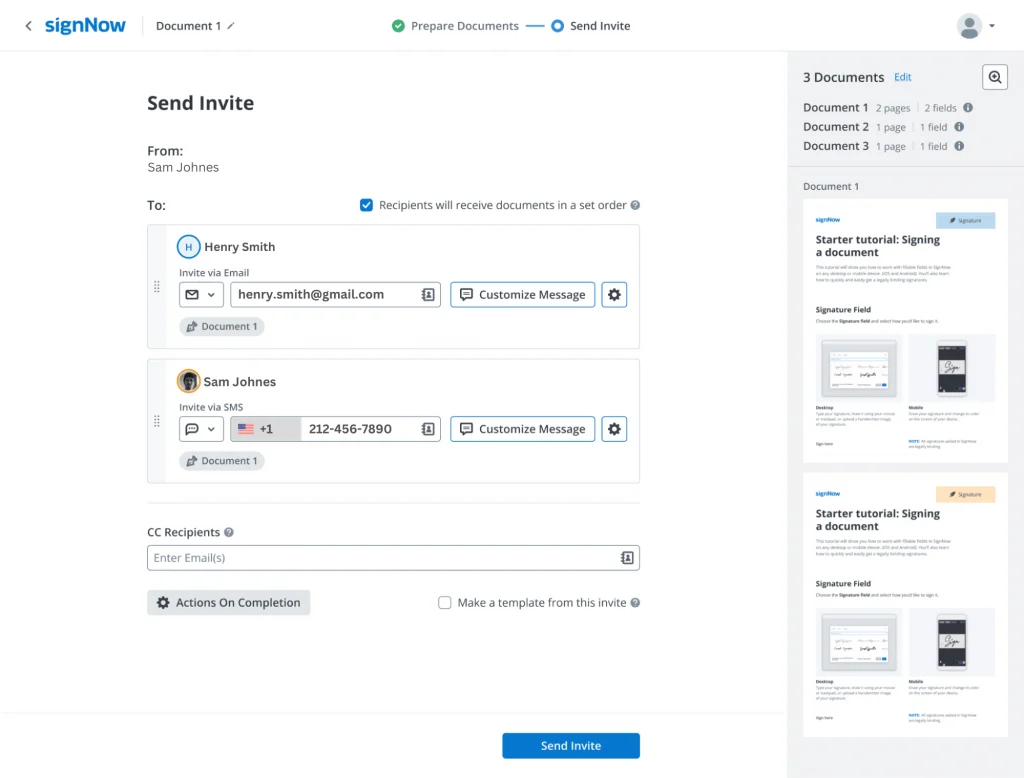1024x778 pixels.
Task: Open settings gear for Sam Johnes
Action: (614, 429)
